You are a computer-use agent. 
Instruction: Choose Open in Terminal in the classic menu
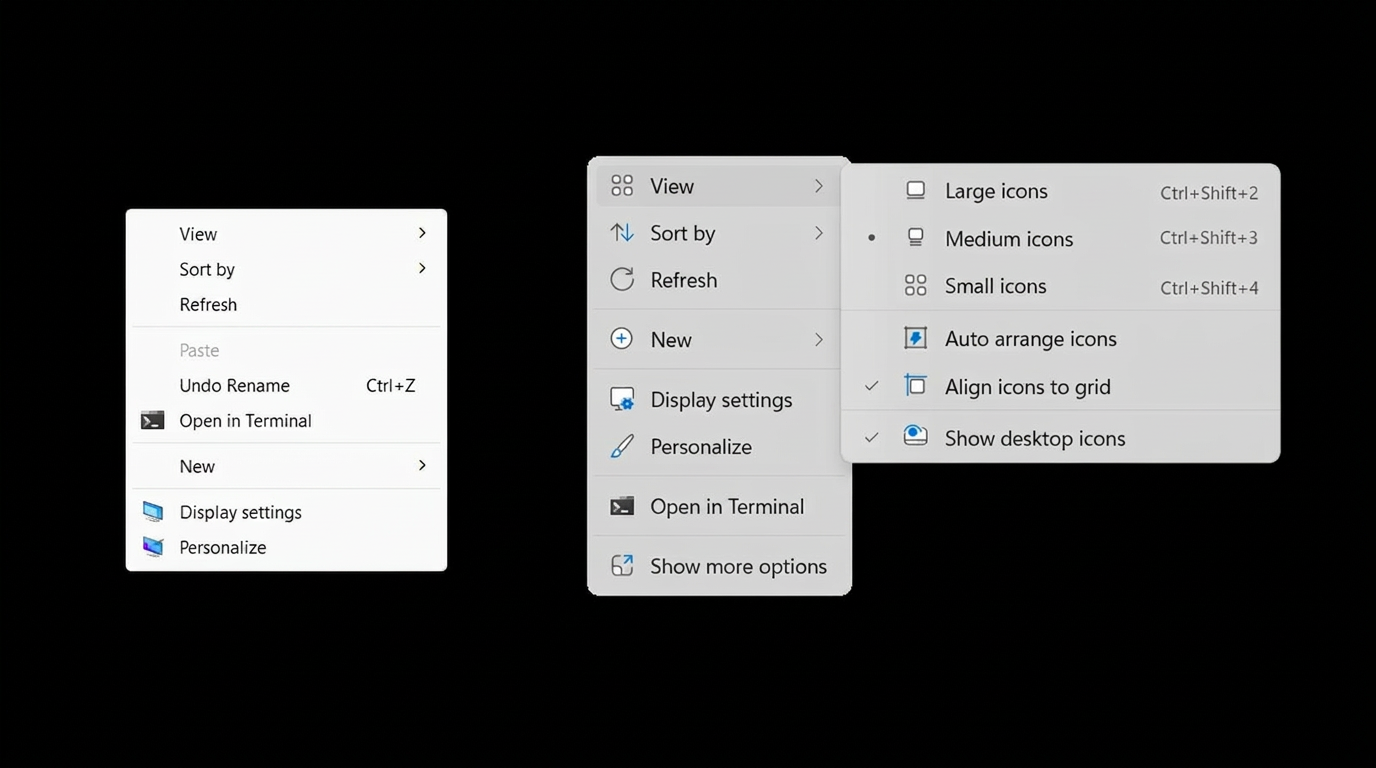point(286,421)
